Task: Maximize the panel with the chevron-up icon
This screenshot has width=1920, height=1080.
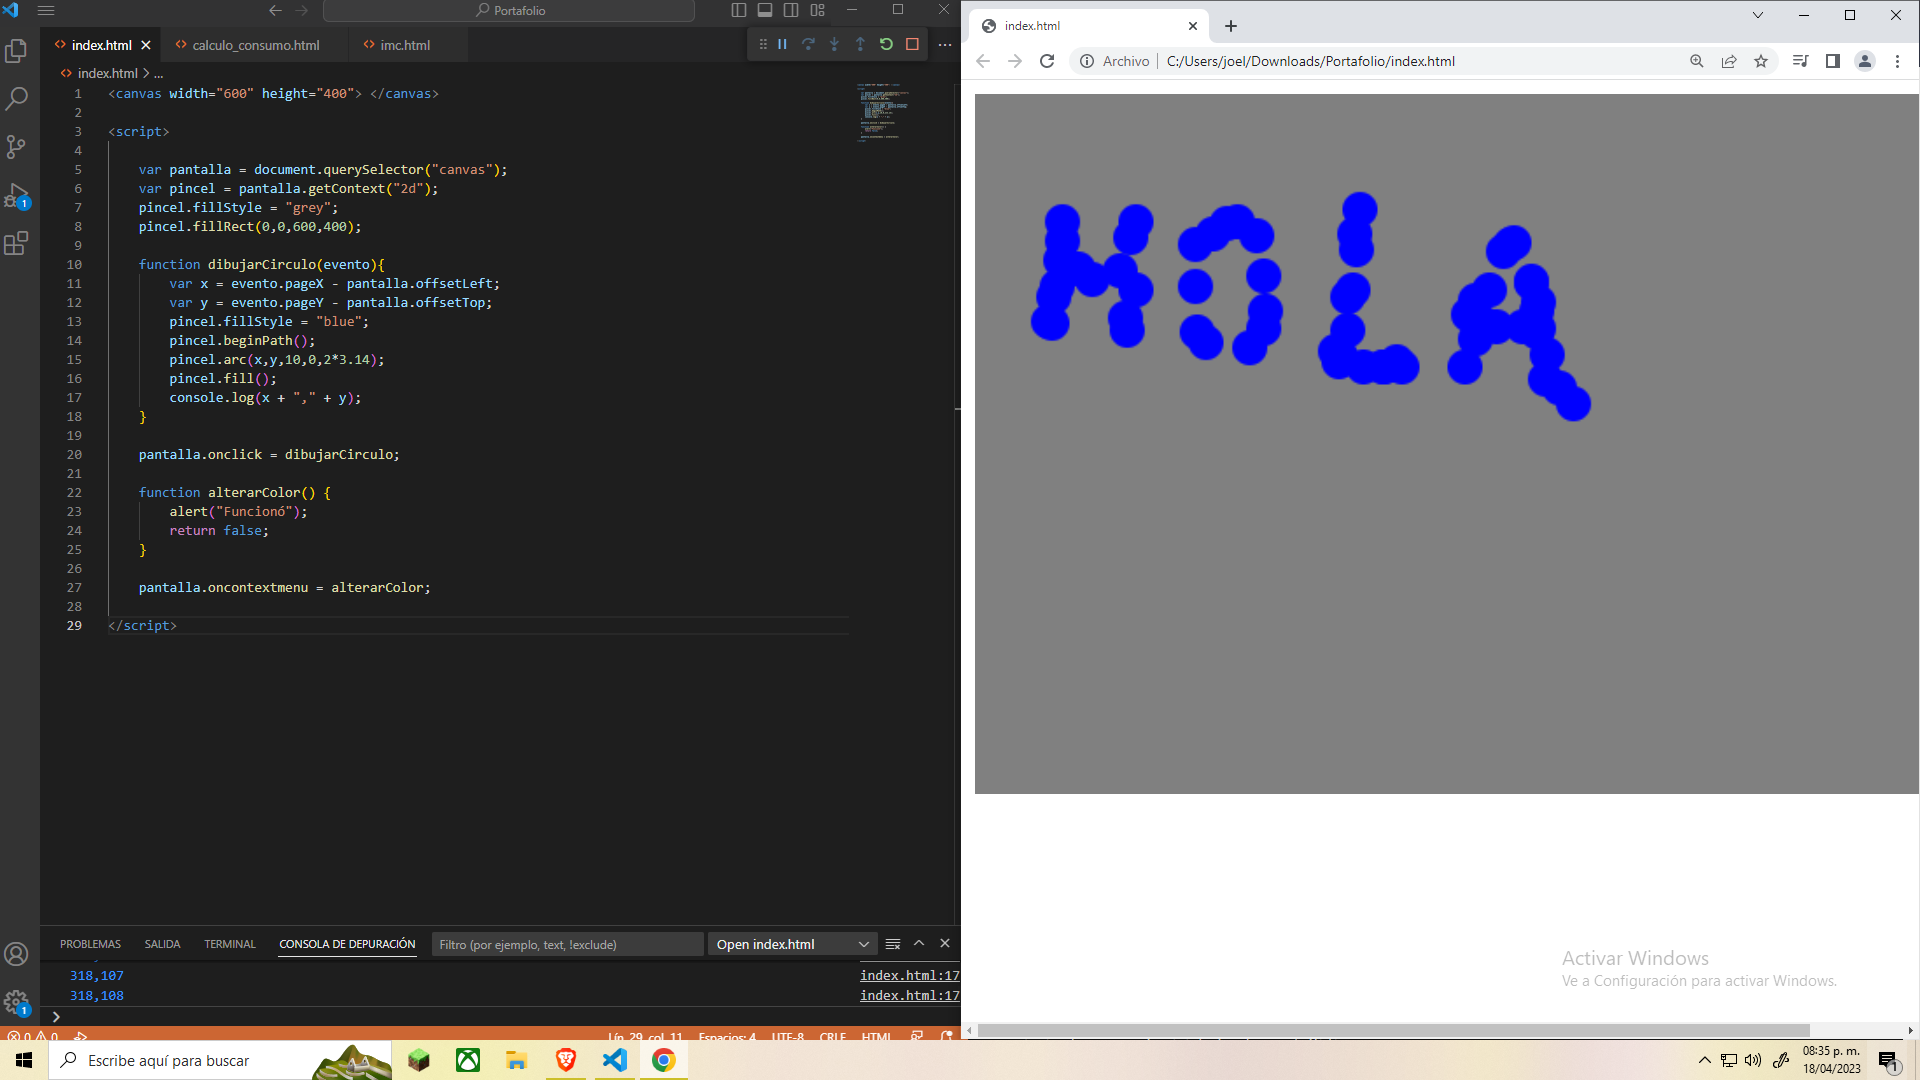Action: [x=919, y=943]
